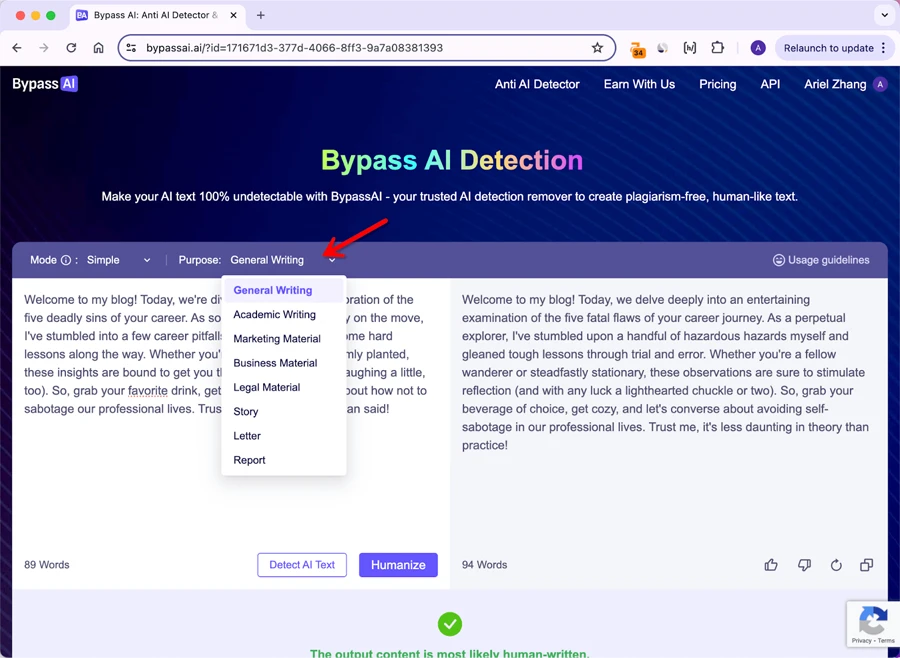
Task: Give the output a thumbs up
Action: point(771,565)
